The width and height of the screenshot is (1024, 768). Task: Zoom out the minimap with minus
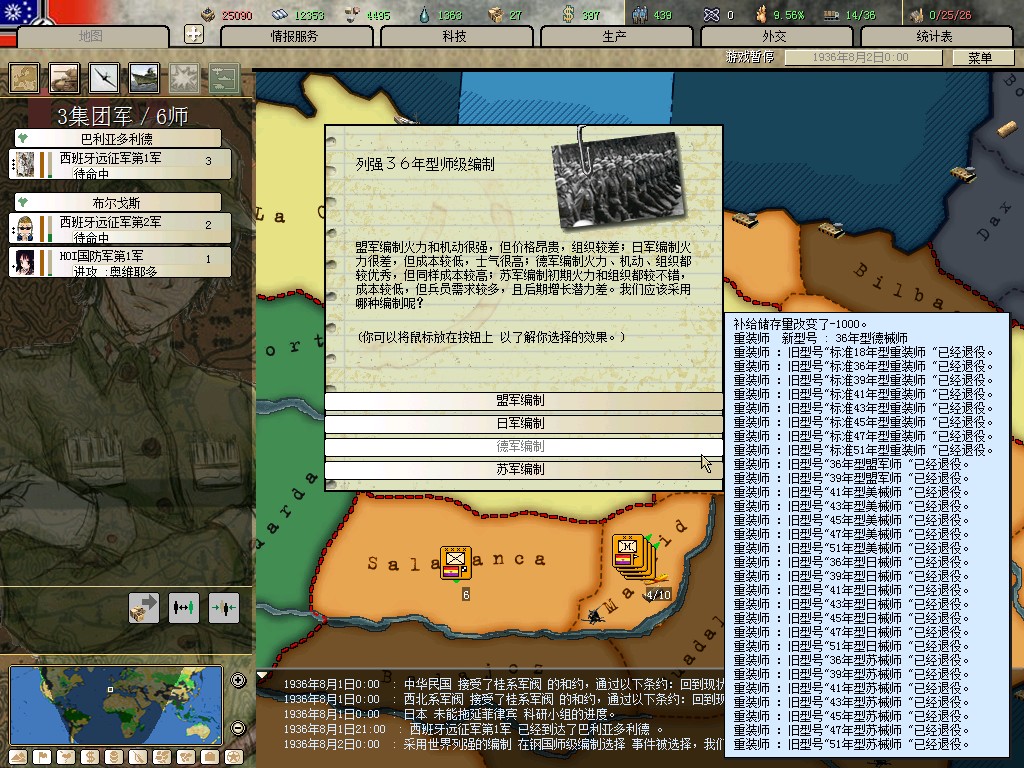tap(238, 728)
